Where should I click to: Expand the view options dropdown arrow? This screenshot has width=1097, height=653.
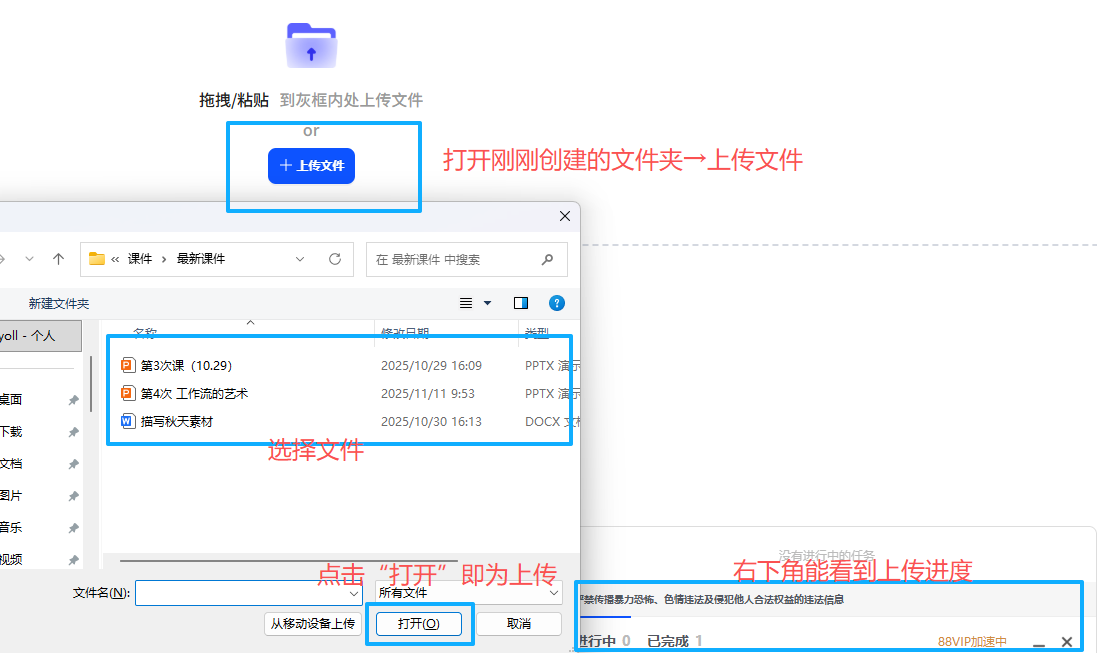488,303
